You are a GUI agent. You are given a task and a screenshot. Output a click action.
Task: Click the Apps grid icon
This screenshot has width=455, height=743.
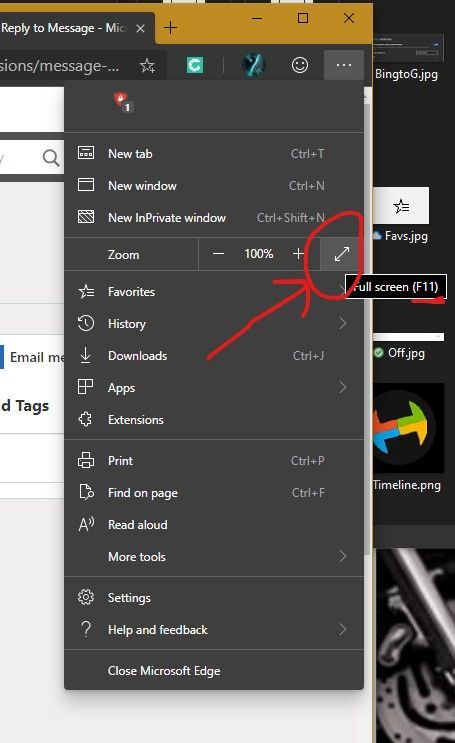(85, 387)
